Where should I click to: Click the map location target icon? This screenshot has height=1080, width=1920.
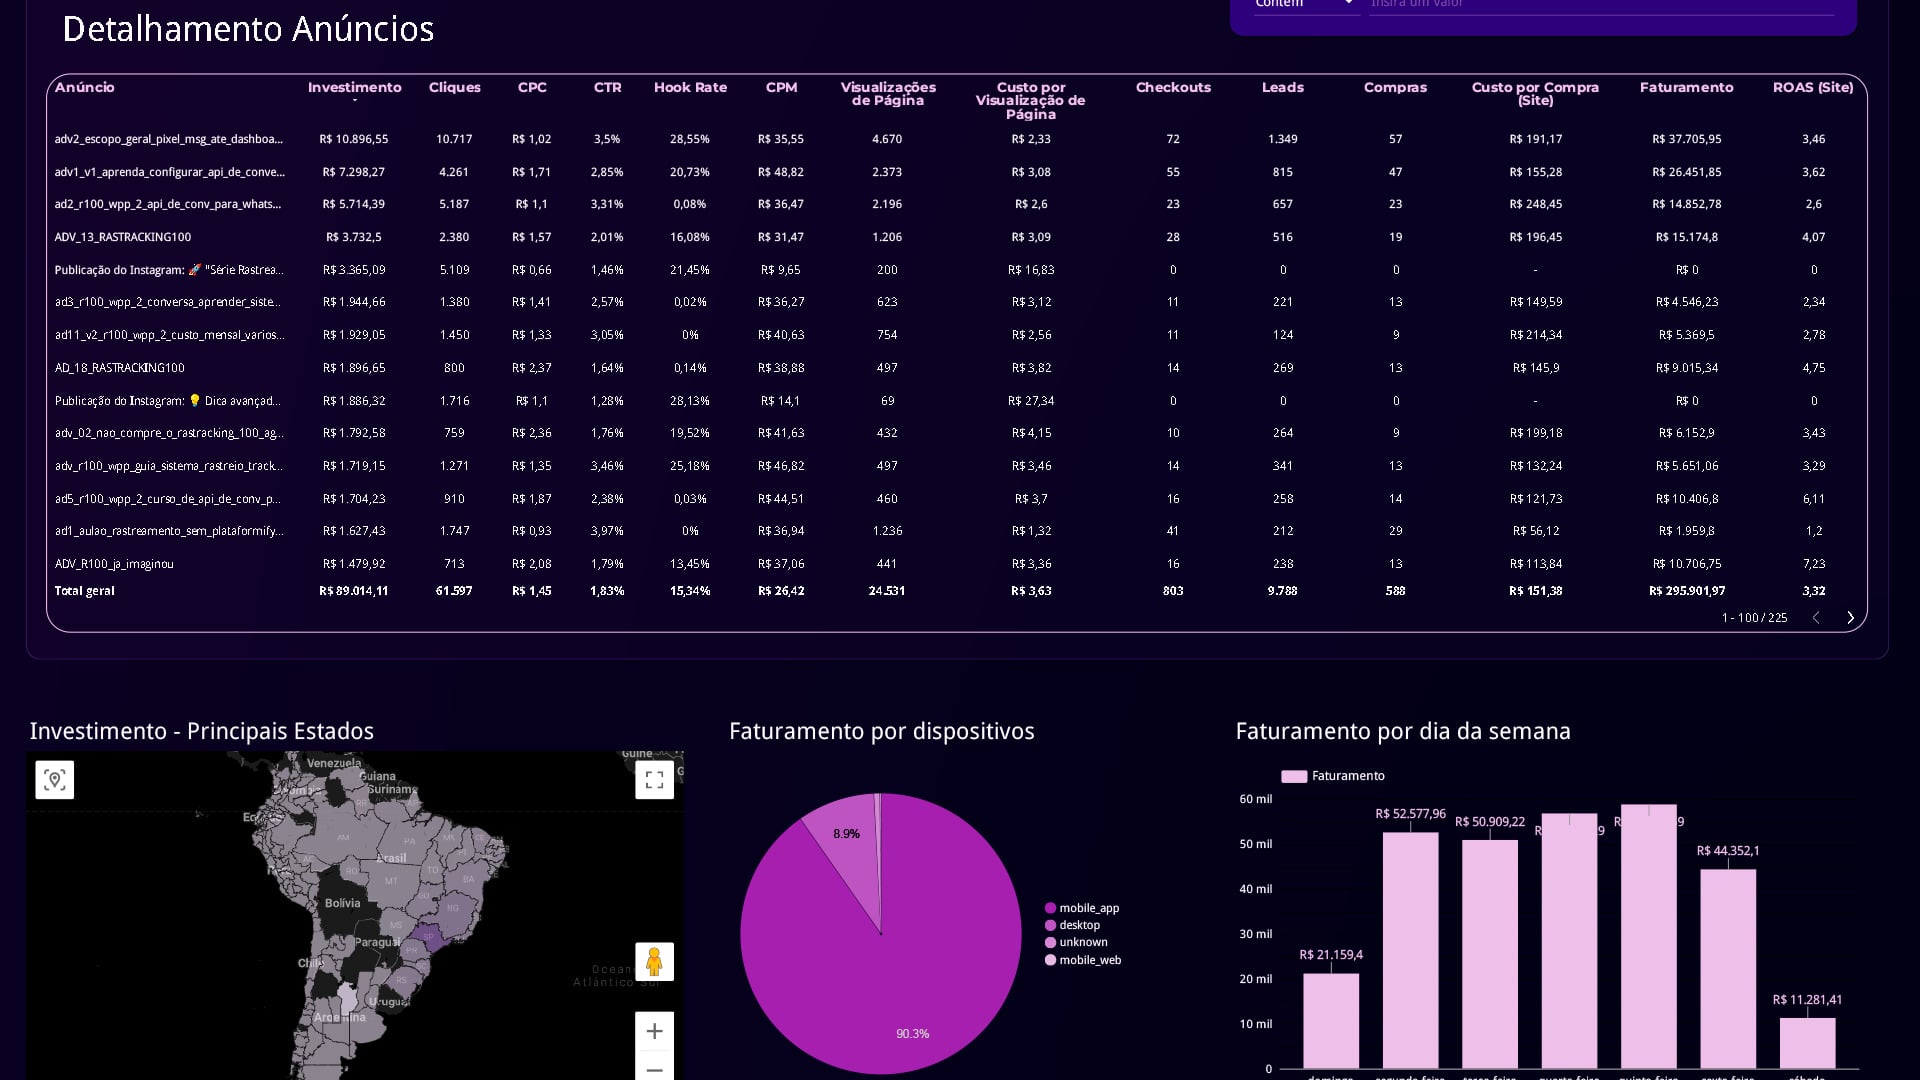tap(55, 780)
